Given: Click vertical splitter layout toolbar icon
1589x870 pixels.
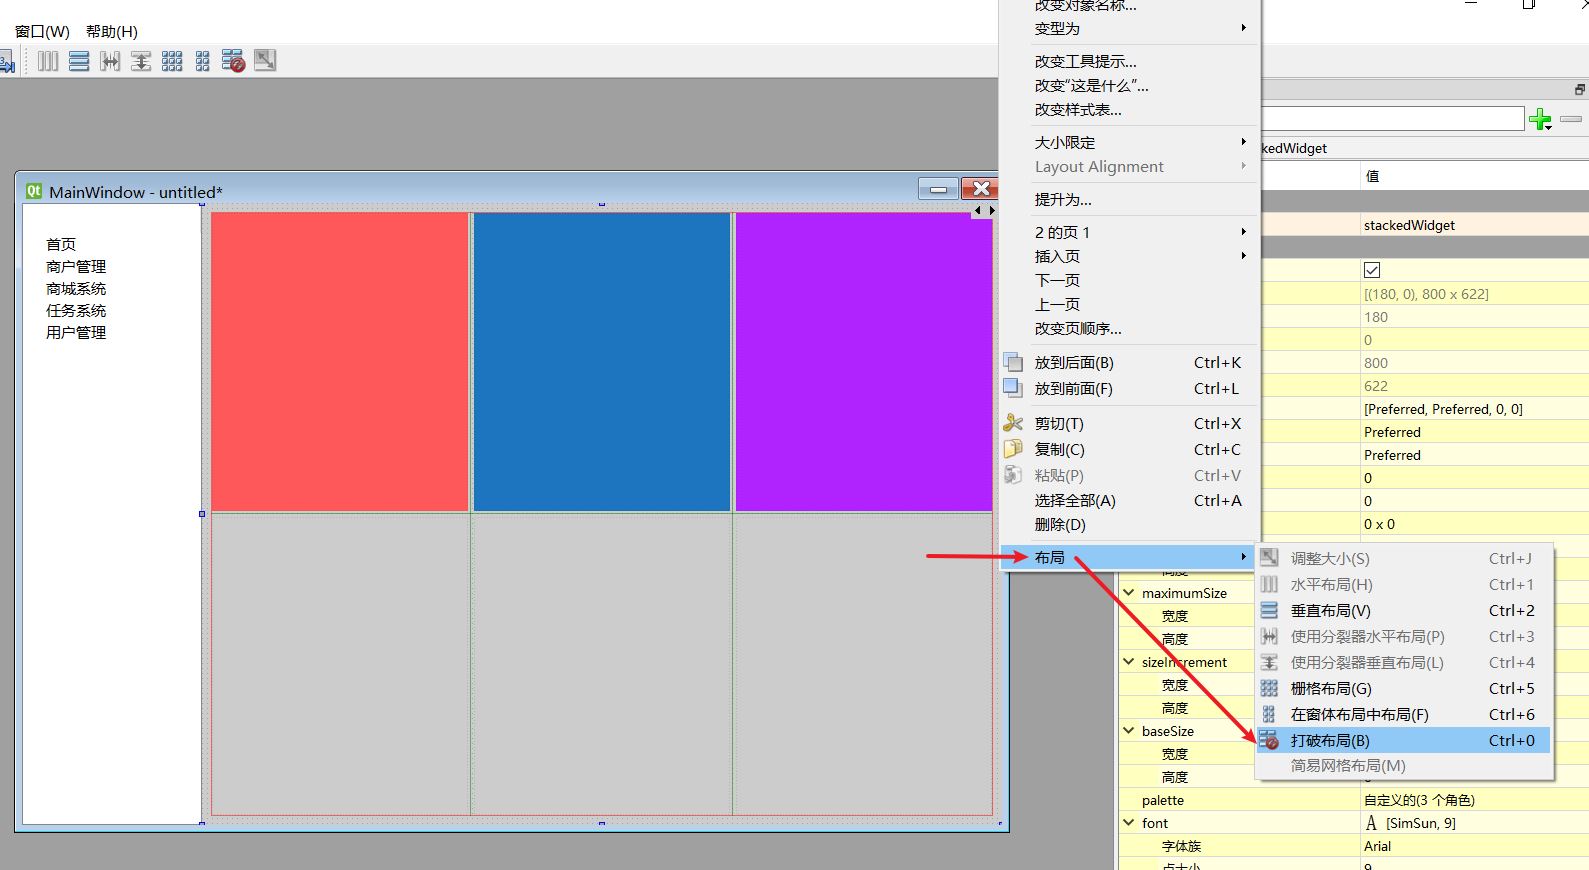Looking at the screenshot, I should click(x=141, y=61).
